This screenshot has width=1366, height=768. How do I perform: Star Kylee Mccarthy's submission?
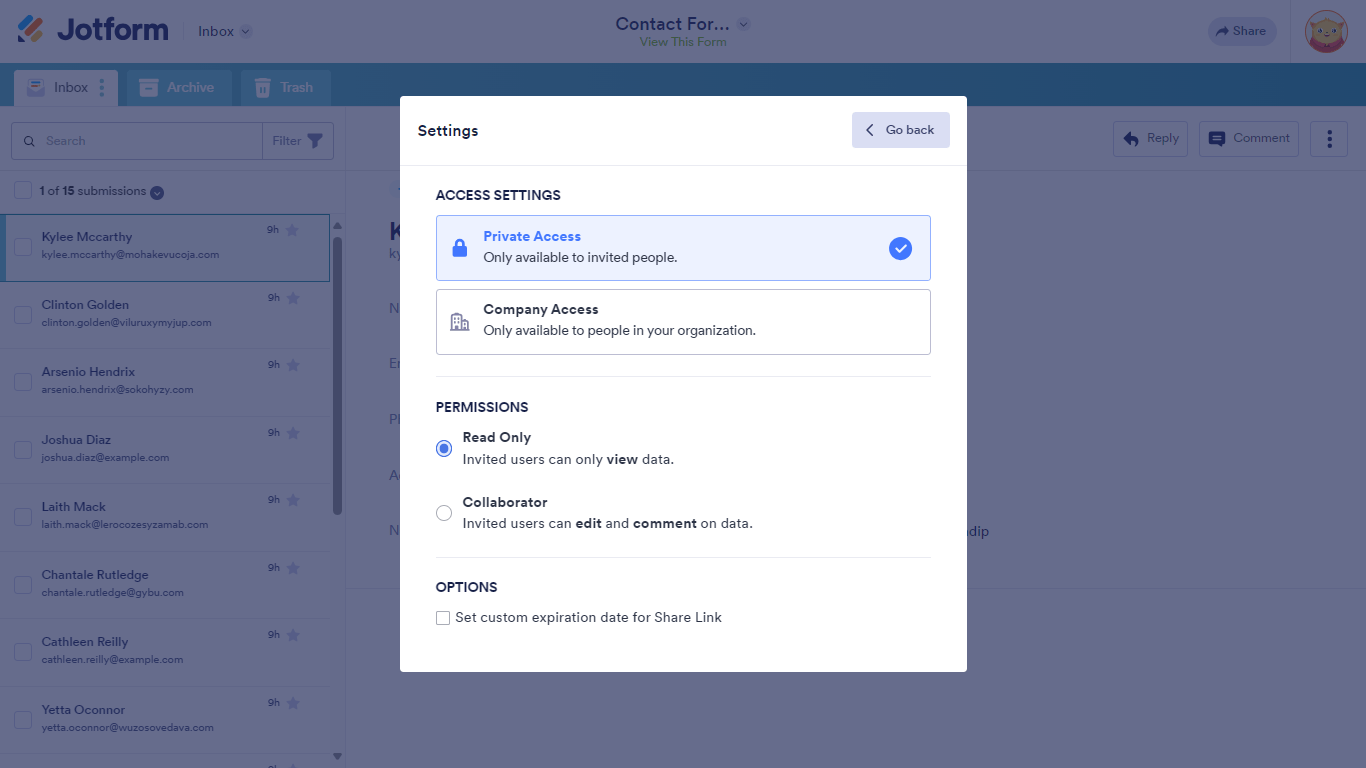(x=292, y=229)
